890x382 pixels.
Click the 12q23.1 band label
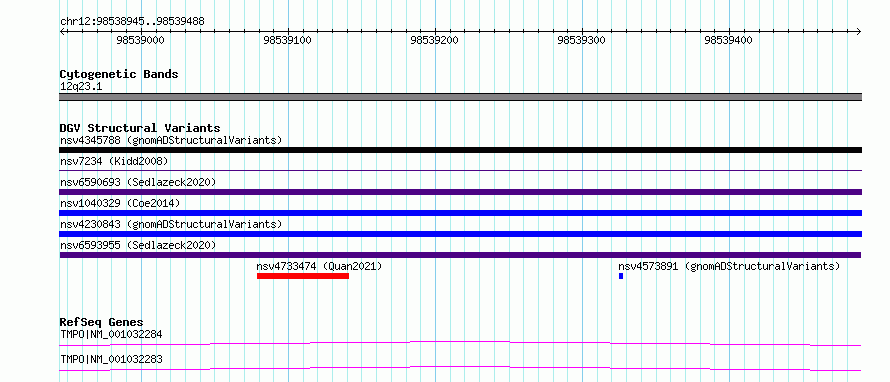81,87
